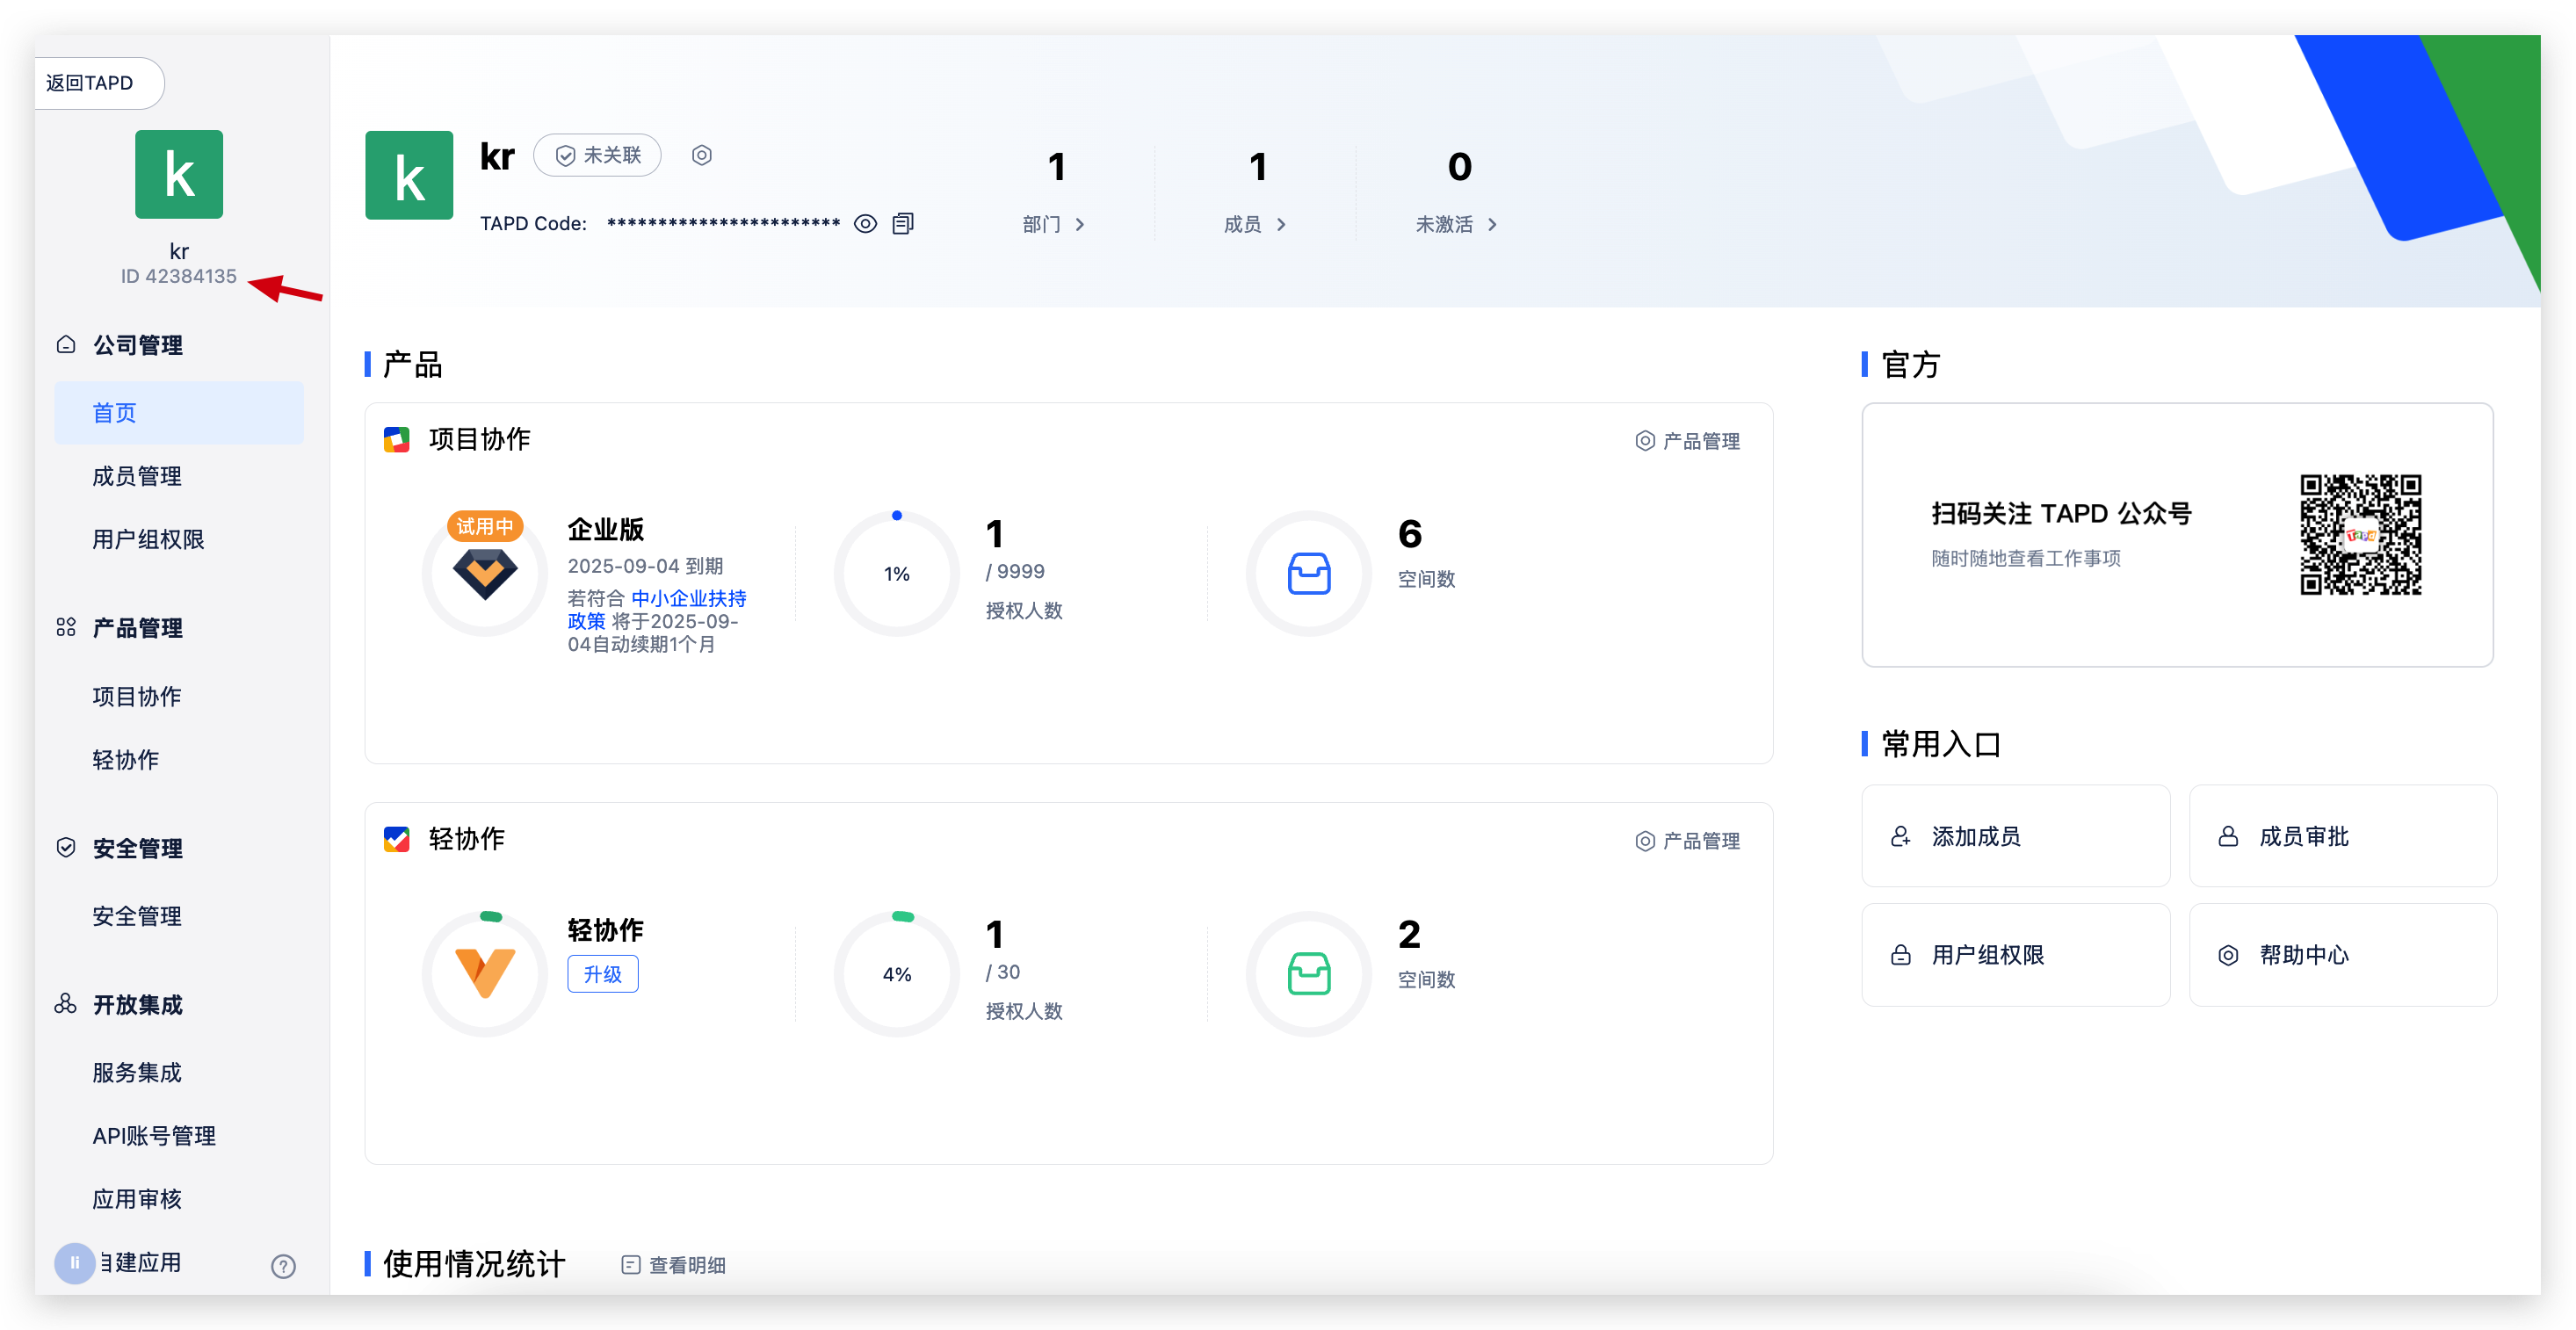The width and height of the screenshot is (2576, 1330).
Task: Expand the 部门 count chevron
Action: tap(1079, 225)
